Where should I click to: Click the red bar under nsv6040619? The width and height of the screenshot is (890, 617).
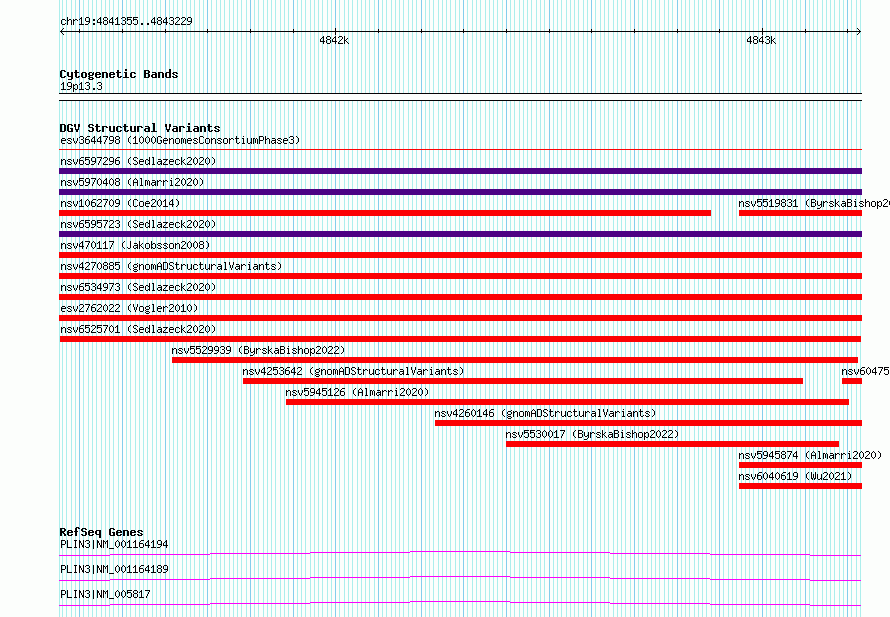tap(800, 486)
